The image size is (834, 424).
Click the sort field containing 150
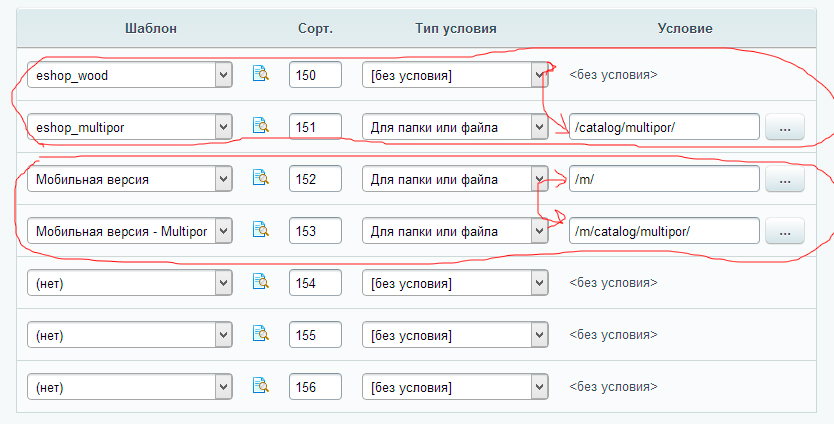[x=315, y=74]
